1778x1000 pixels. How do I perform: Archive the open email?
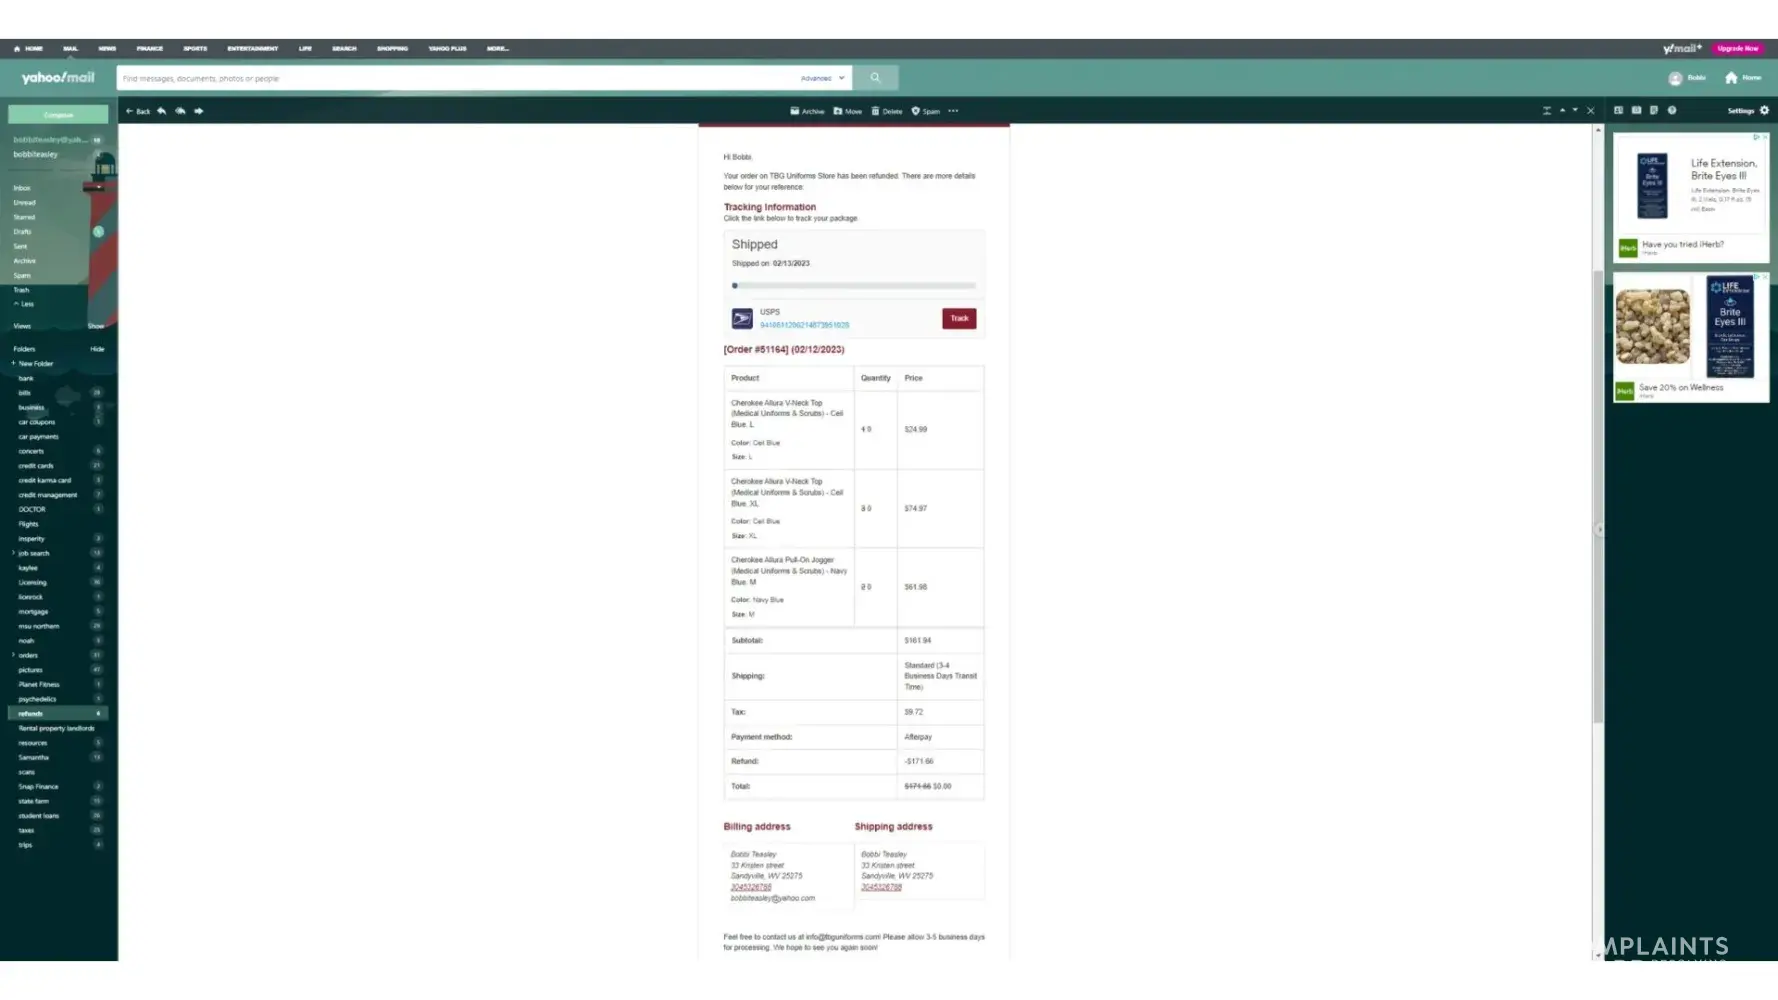tap(807, 111)
